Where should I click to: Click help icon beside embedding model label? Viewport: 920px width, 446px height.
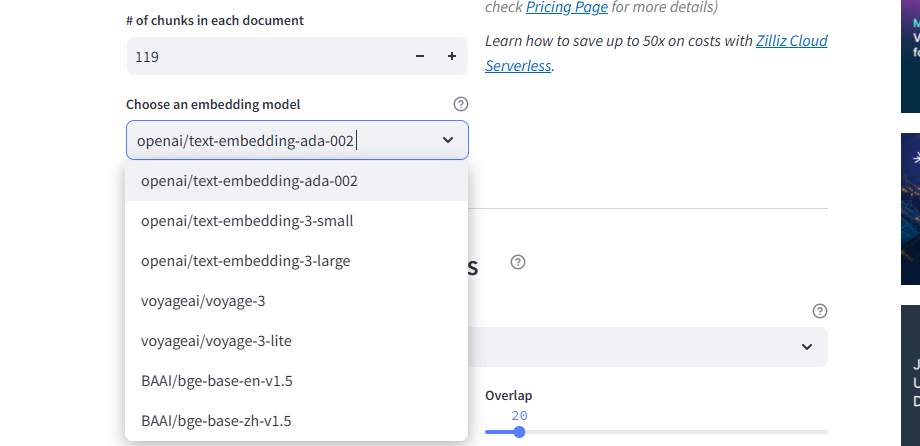pyautogui.click(x=460, y=104)
